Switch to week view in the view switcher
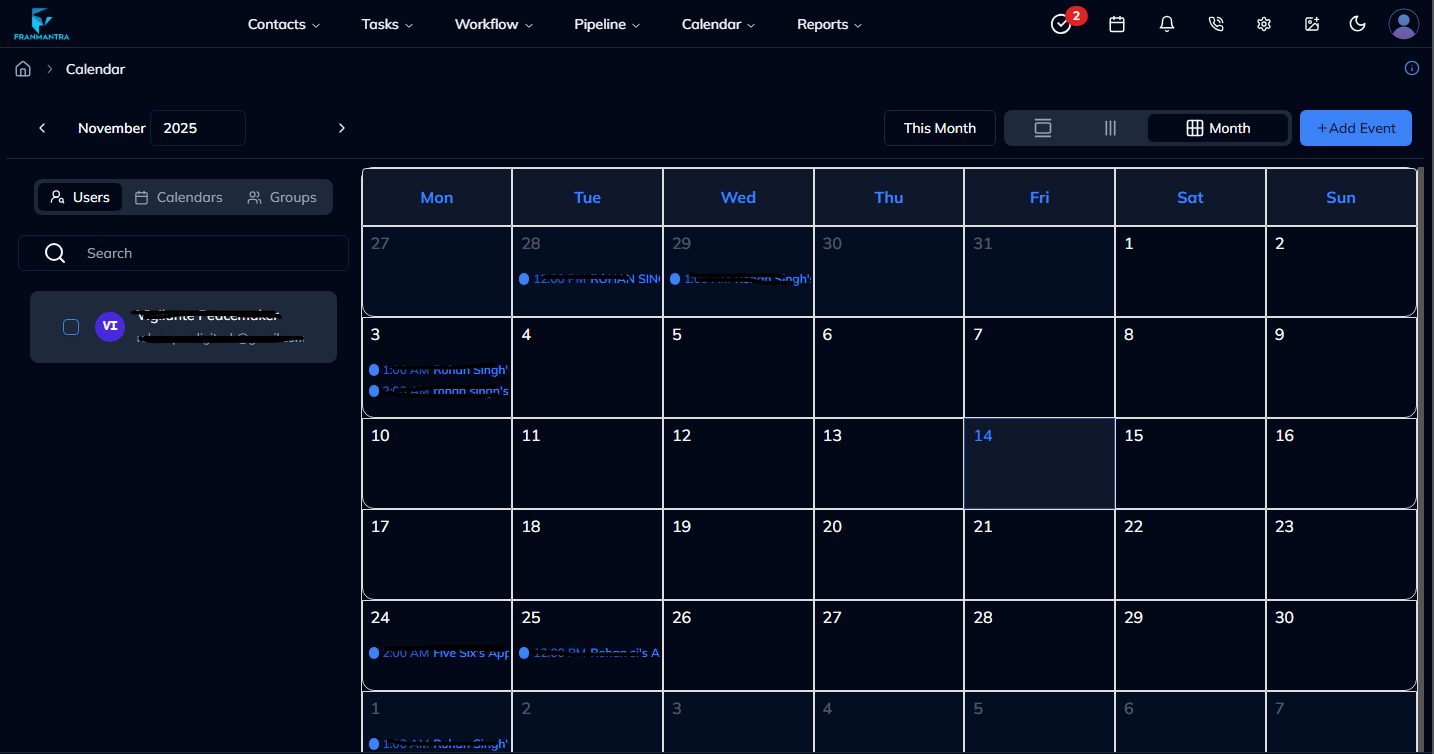 pyautogui.click(x=1109, y=128)
